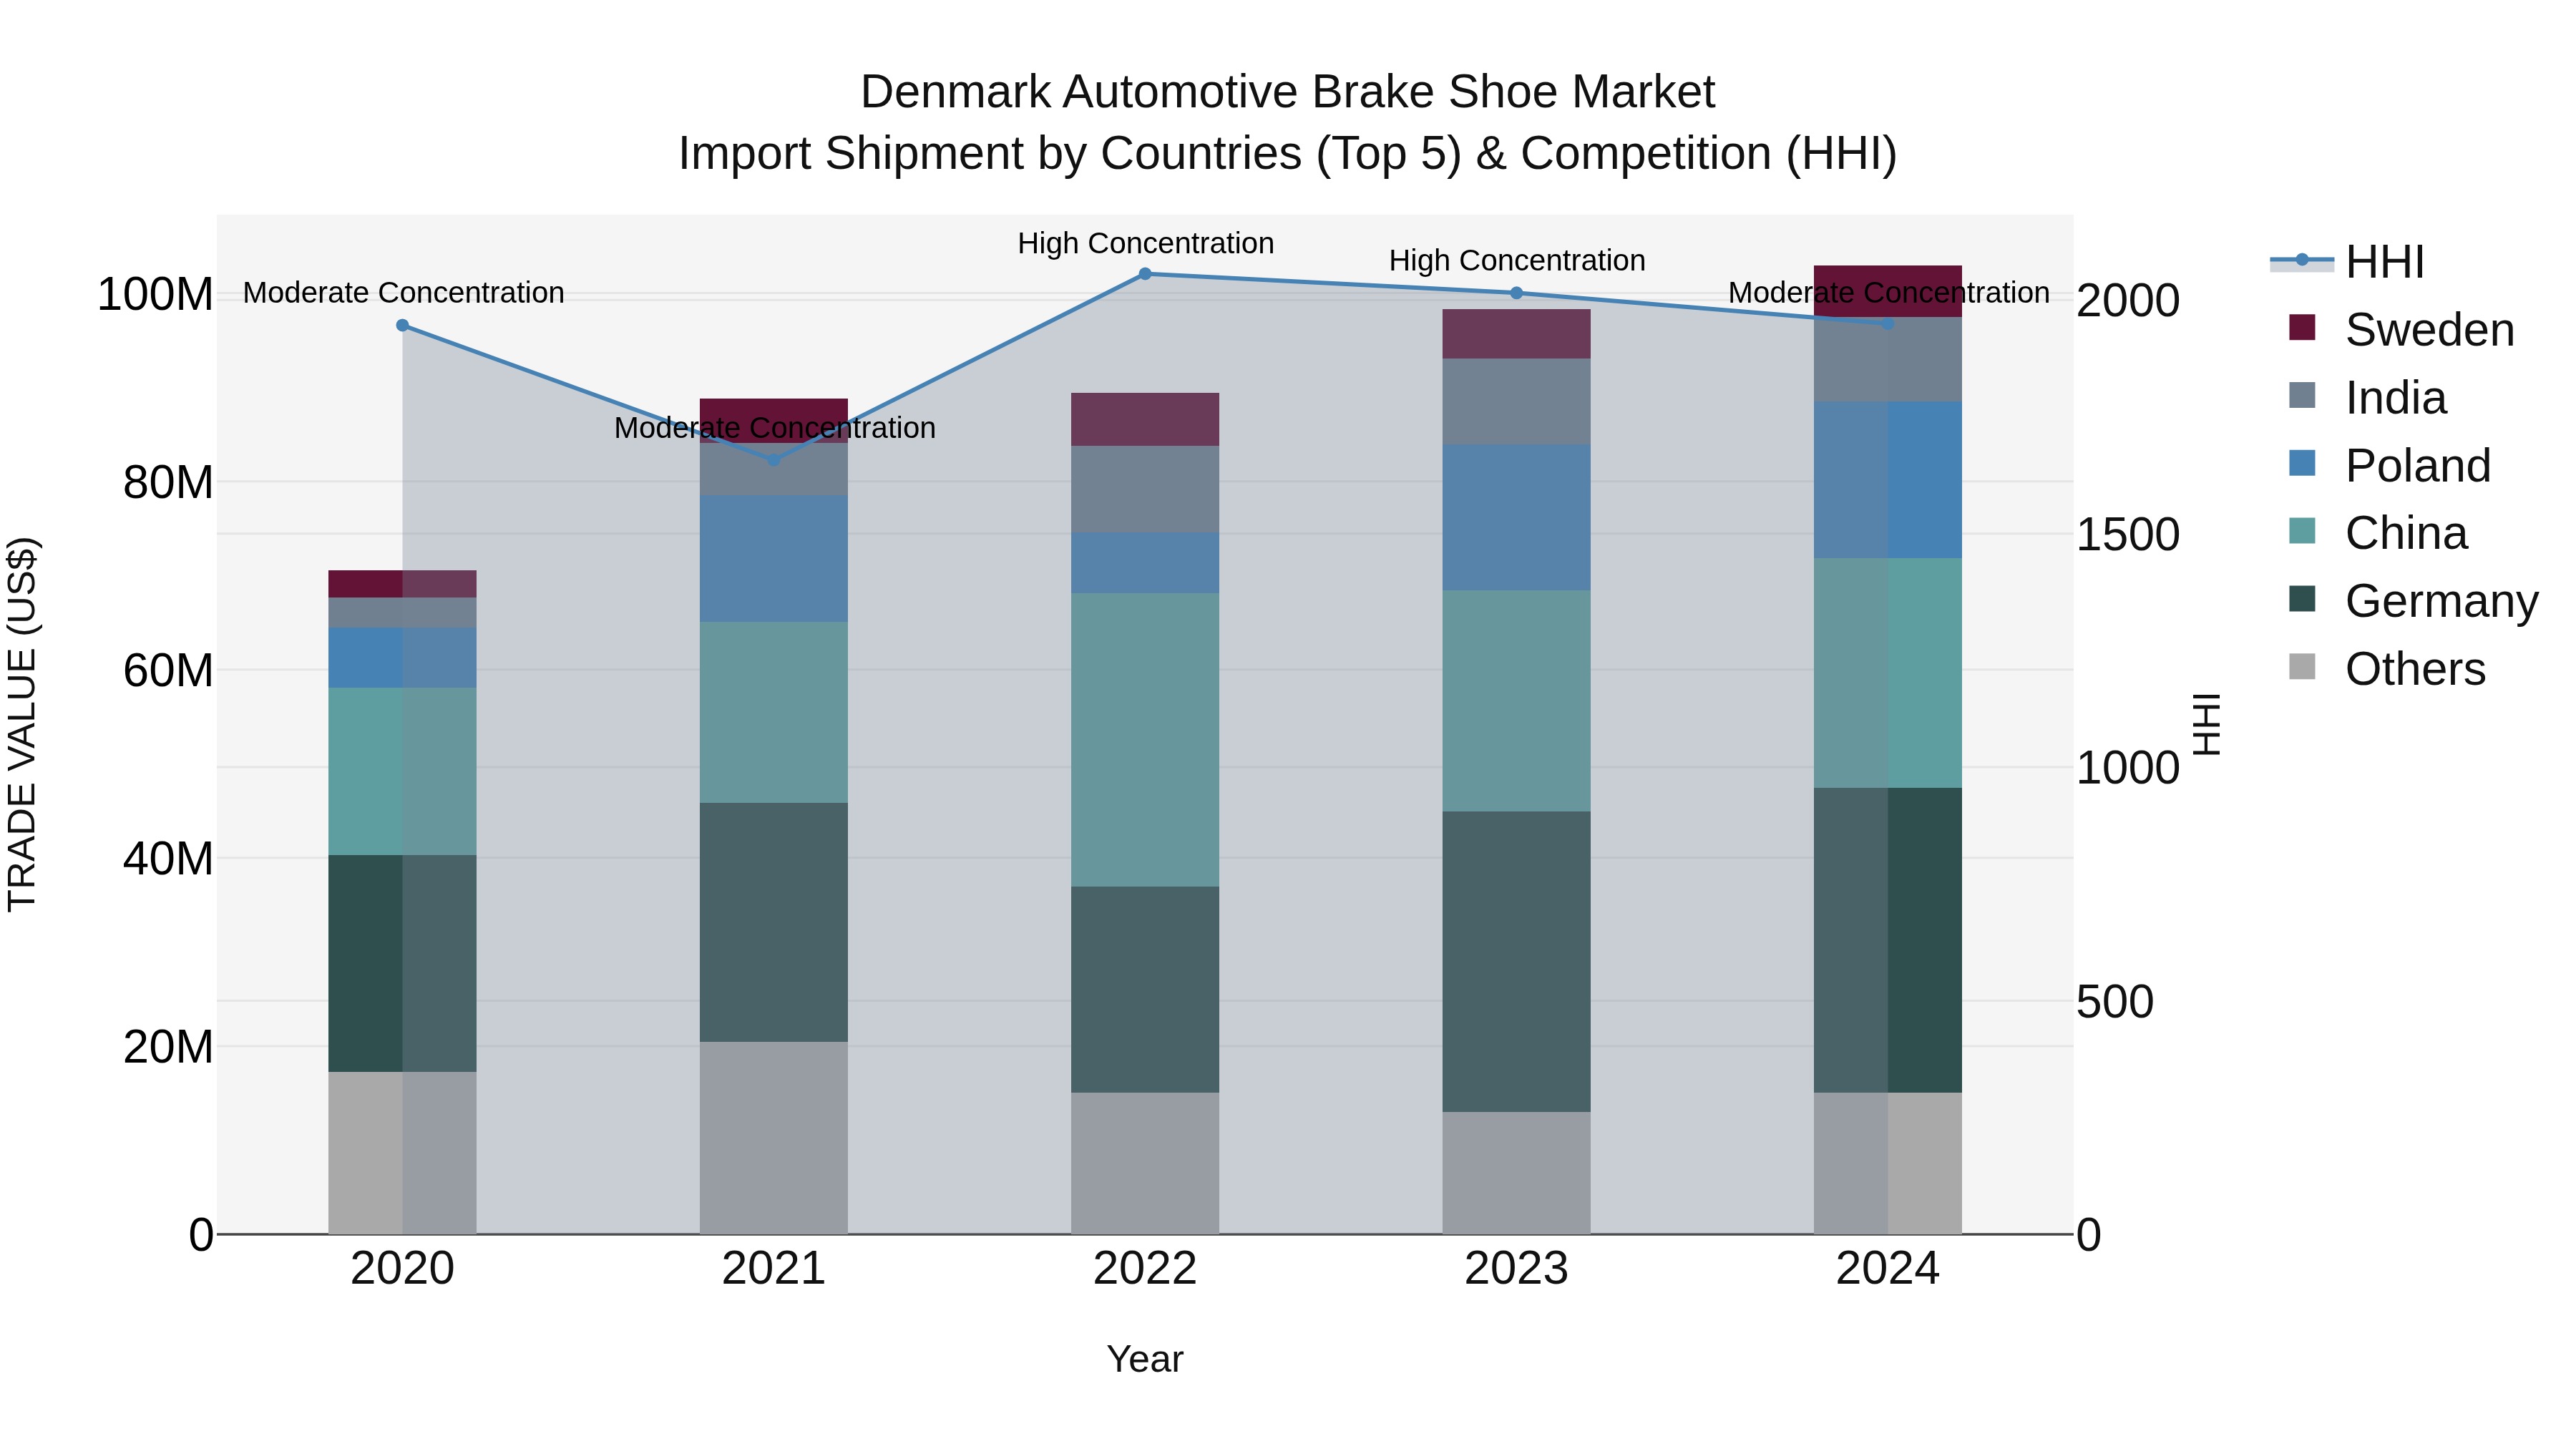
Task: Click the 2022 Germany bar segment
Action: point(1145,989)
